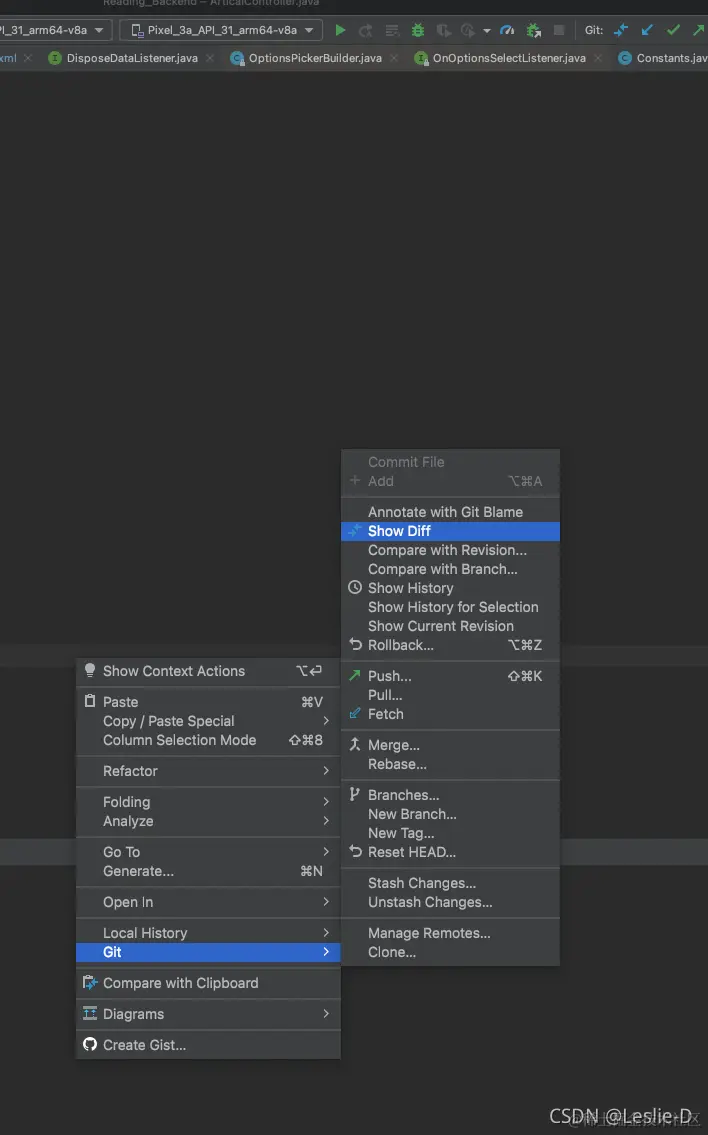Click the Git commit green checkmark
This screenshot has width=708, height=1135.
(673, 31)
